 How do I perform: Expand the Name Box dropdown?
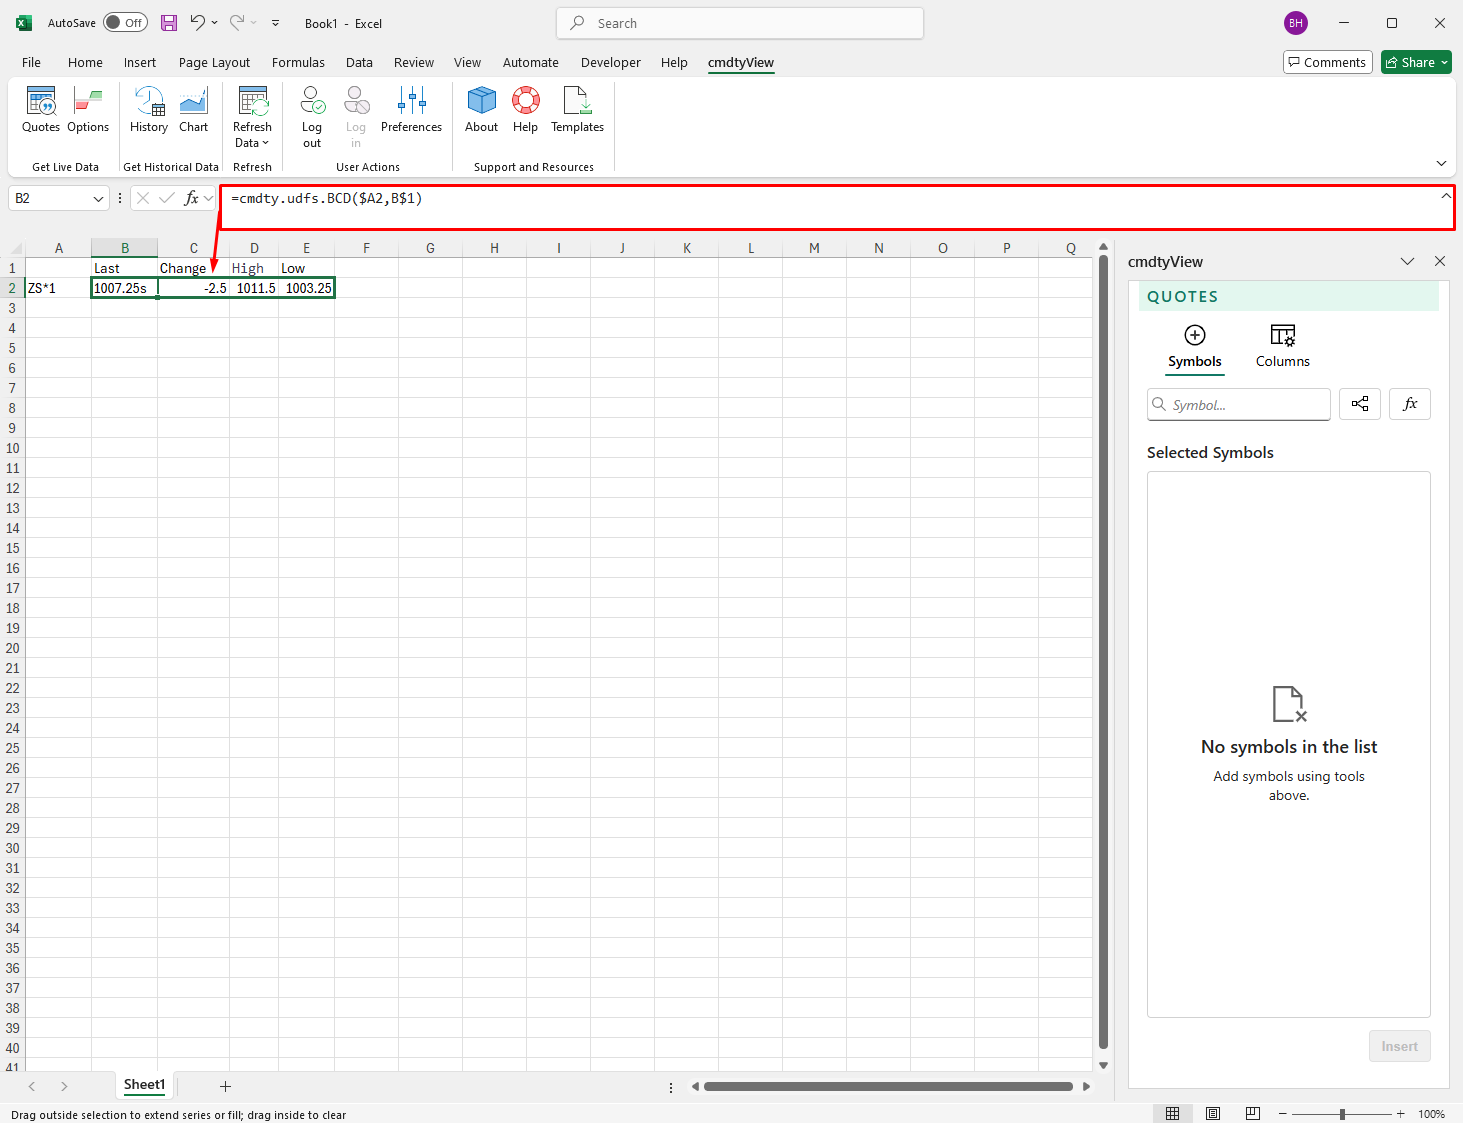click(x=98, y=198)
